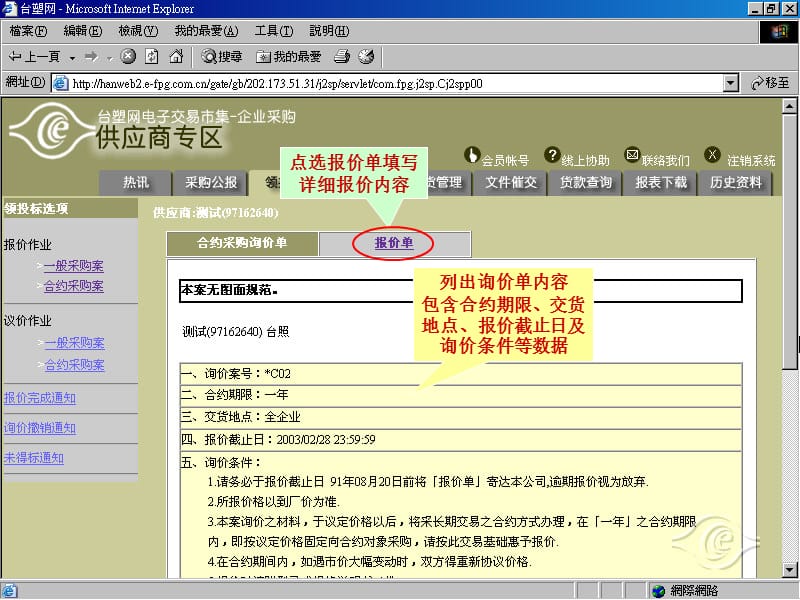Open 一般采购案 under 议价作业
Viewport: 800px width, 600px height.
[74, 343]
